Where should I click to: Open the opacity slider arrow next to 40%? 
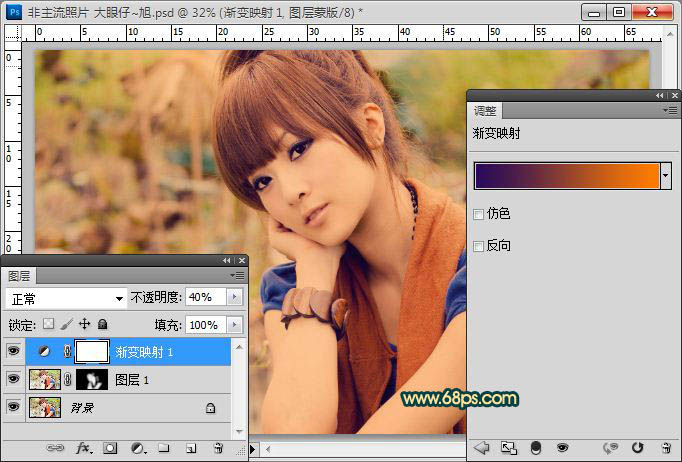(234, 297)
